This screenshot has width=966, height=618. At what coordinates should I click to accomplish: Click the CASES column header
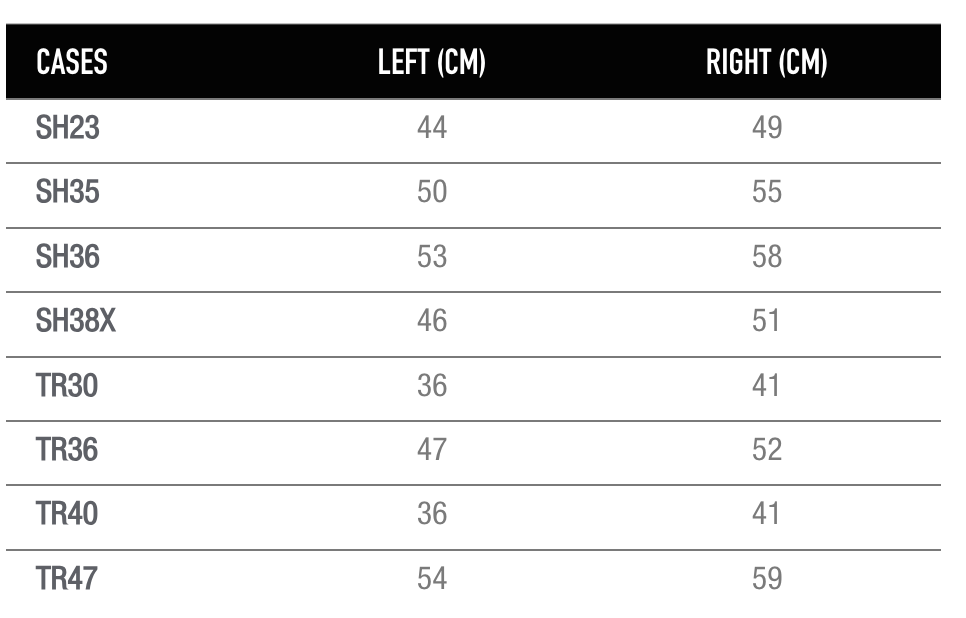71,62
